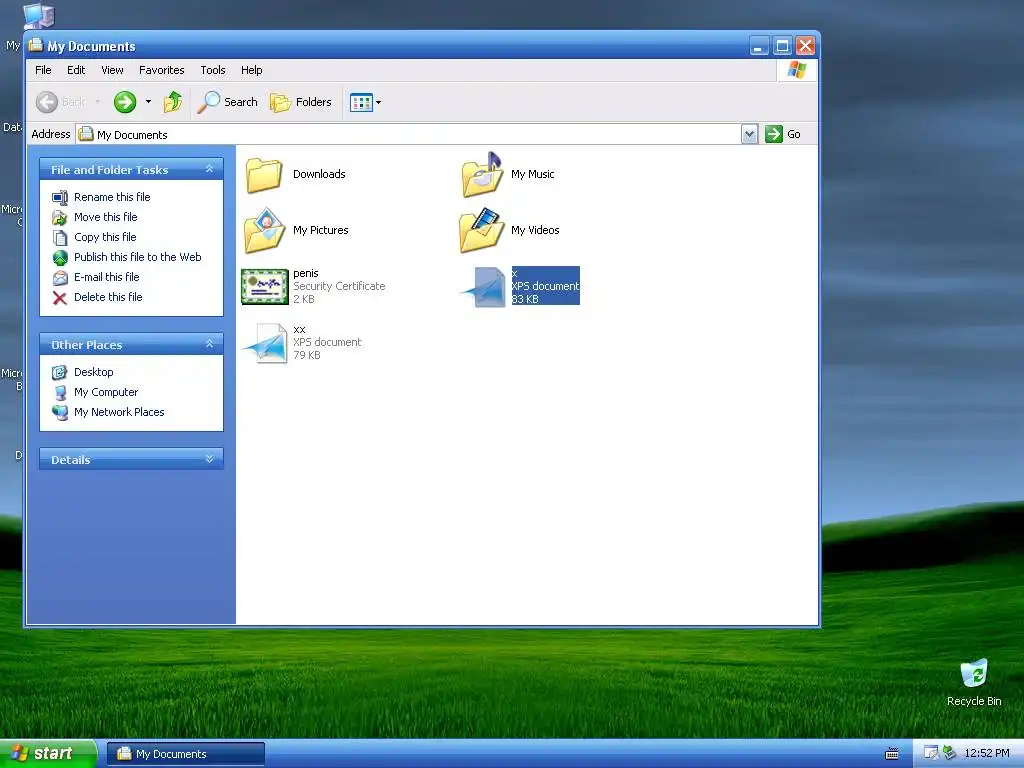Click the Move this file icon
Viewport: 1024px width, 768px height.
pos(60,217)
